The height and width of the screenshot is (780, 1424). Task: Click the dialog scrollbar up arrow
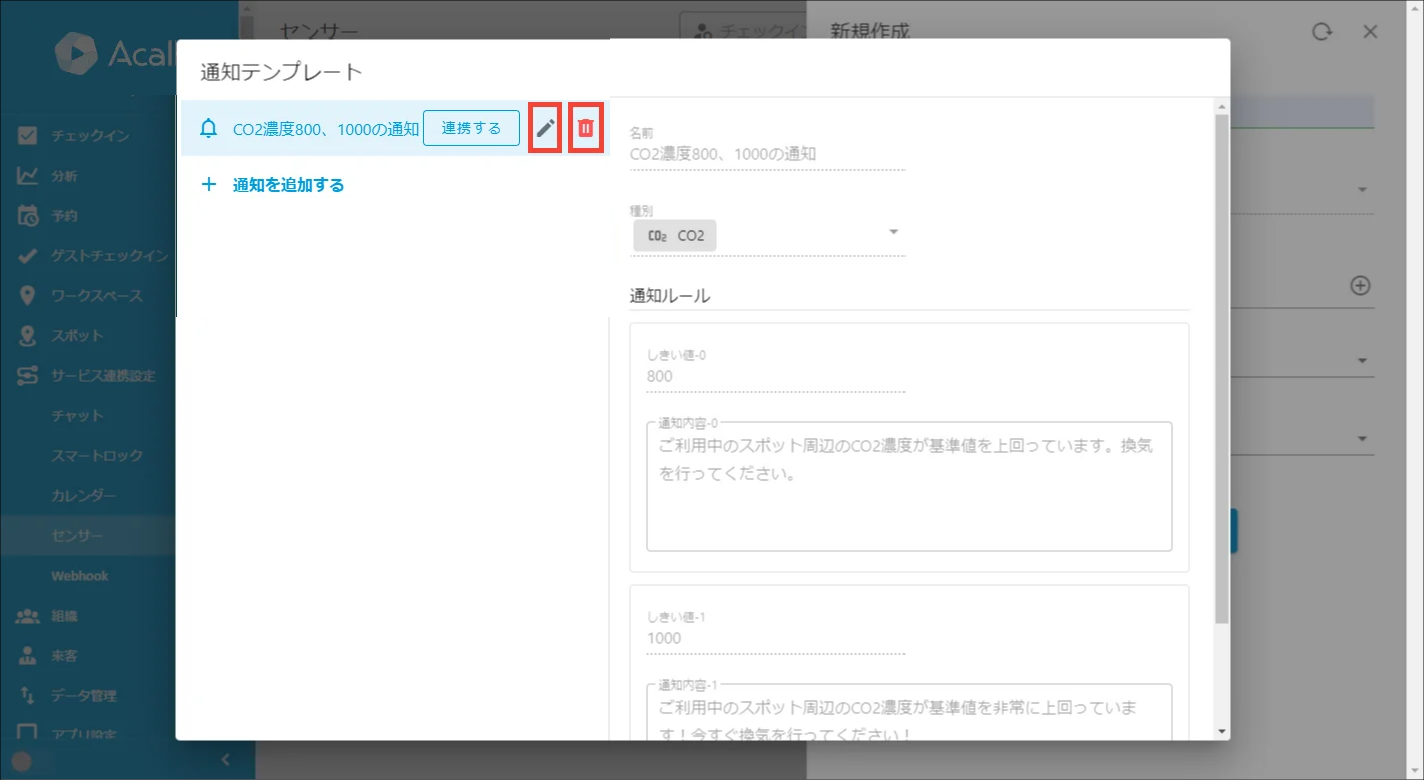pos(1221,106)
